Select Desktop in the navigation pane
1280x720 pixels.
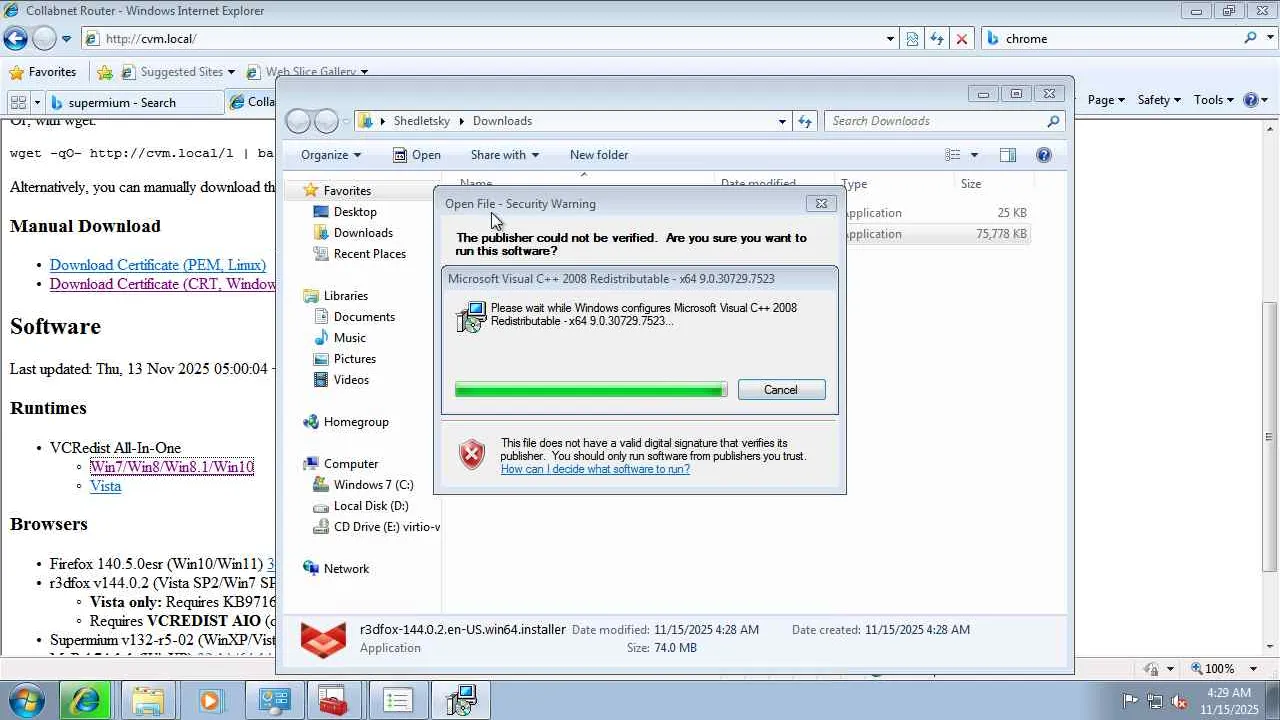click(x=355, y=212)
